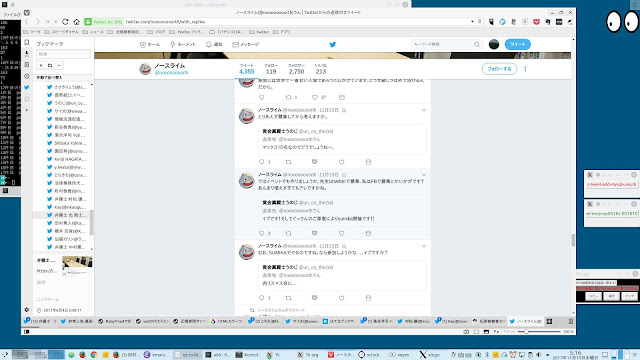Switch to the フォロー 119 tab

click(271, 69)
